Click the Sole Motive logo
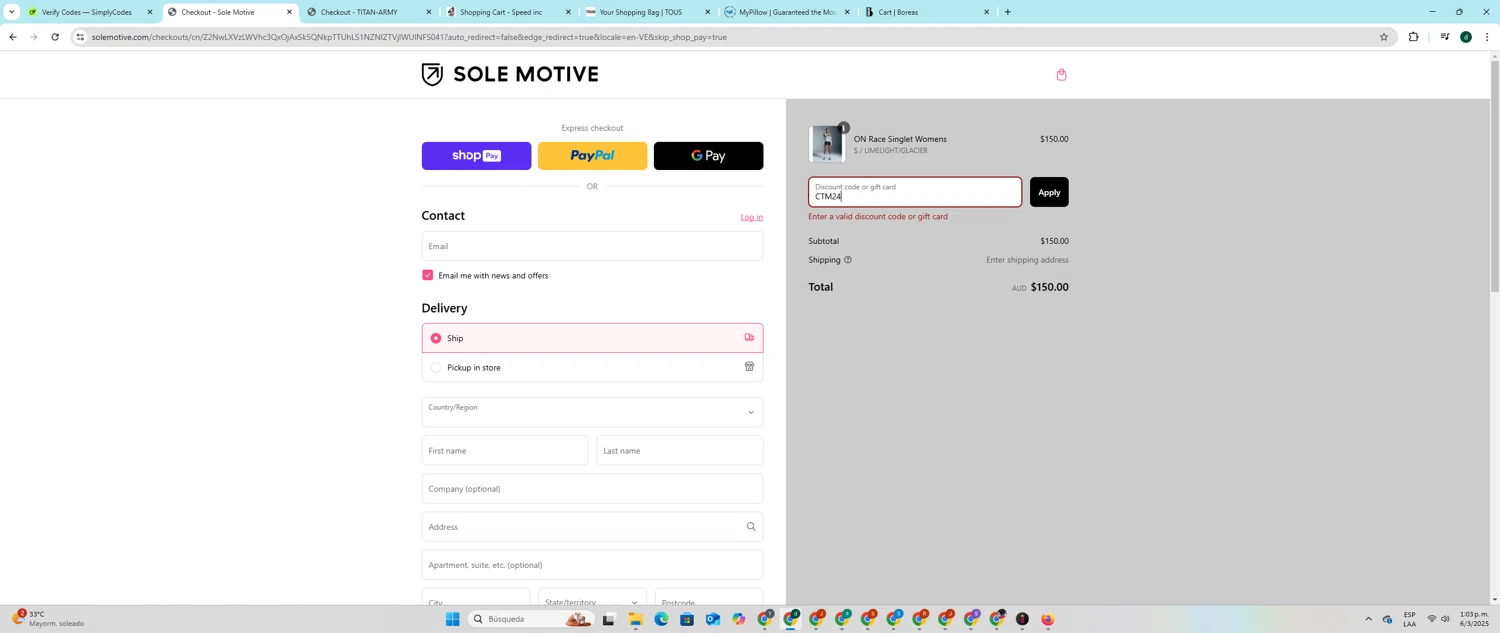Viewport: 1500px width, 633px height. coord(510,75)
